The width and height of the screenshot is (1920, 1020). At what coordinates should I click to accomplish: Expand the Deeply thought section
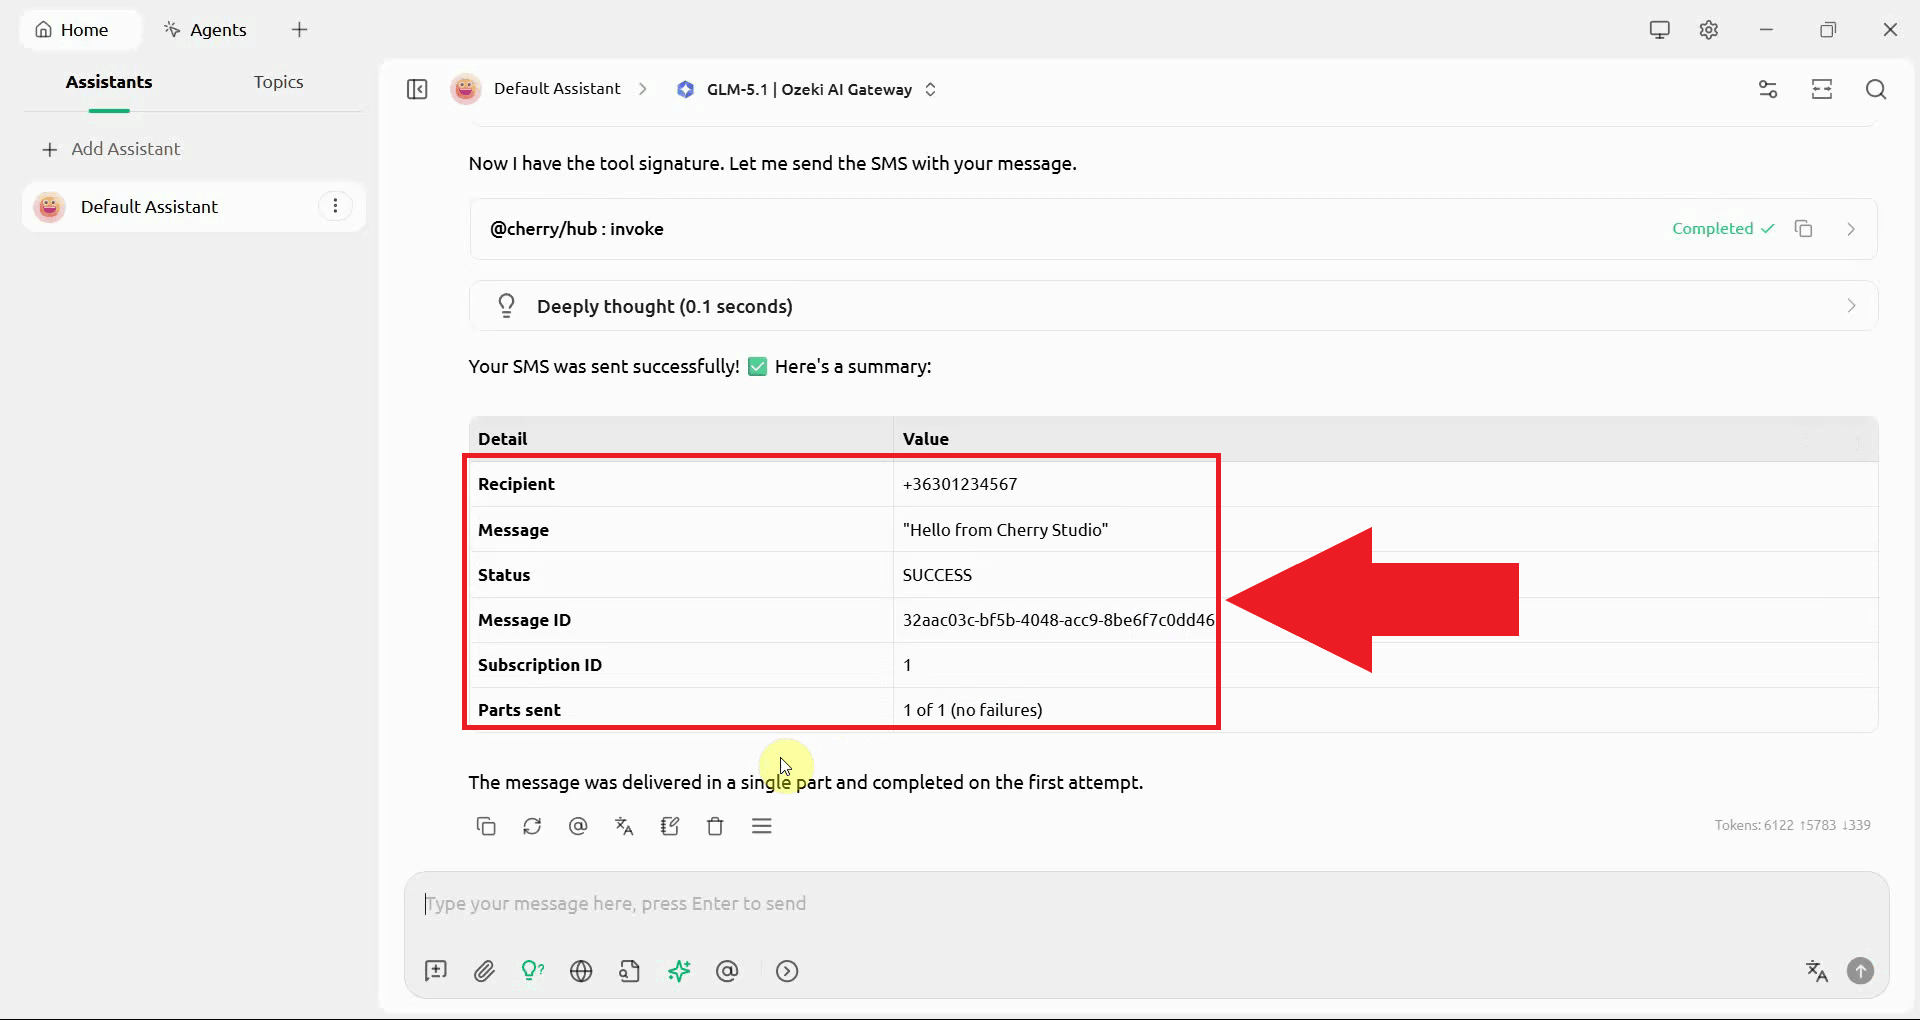click(1173, 306)
